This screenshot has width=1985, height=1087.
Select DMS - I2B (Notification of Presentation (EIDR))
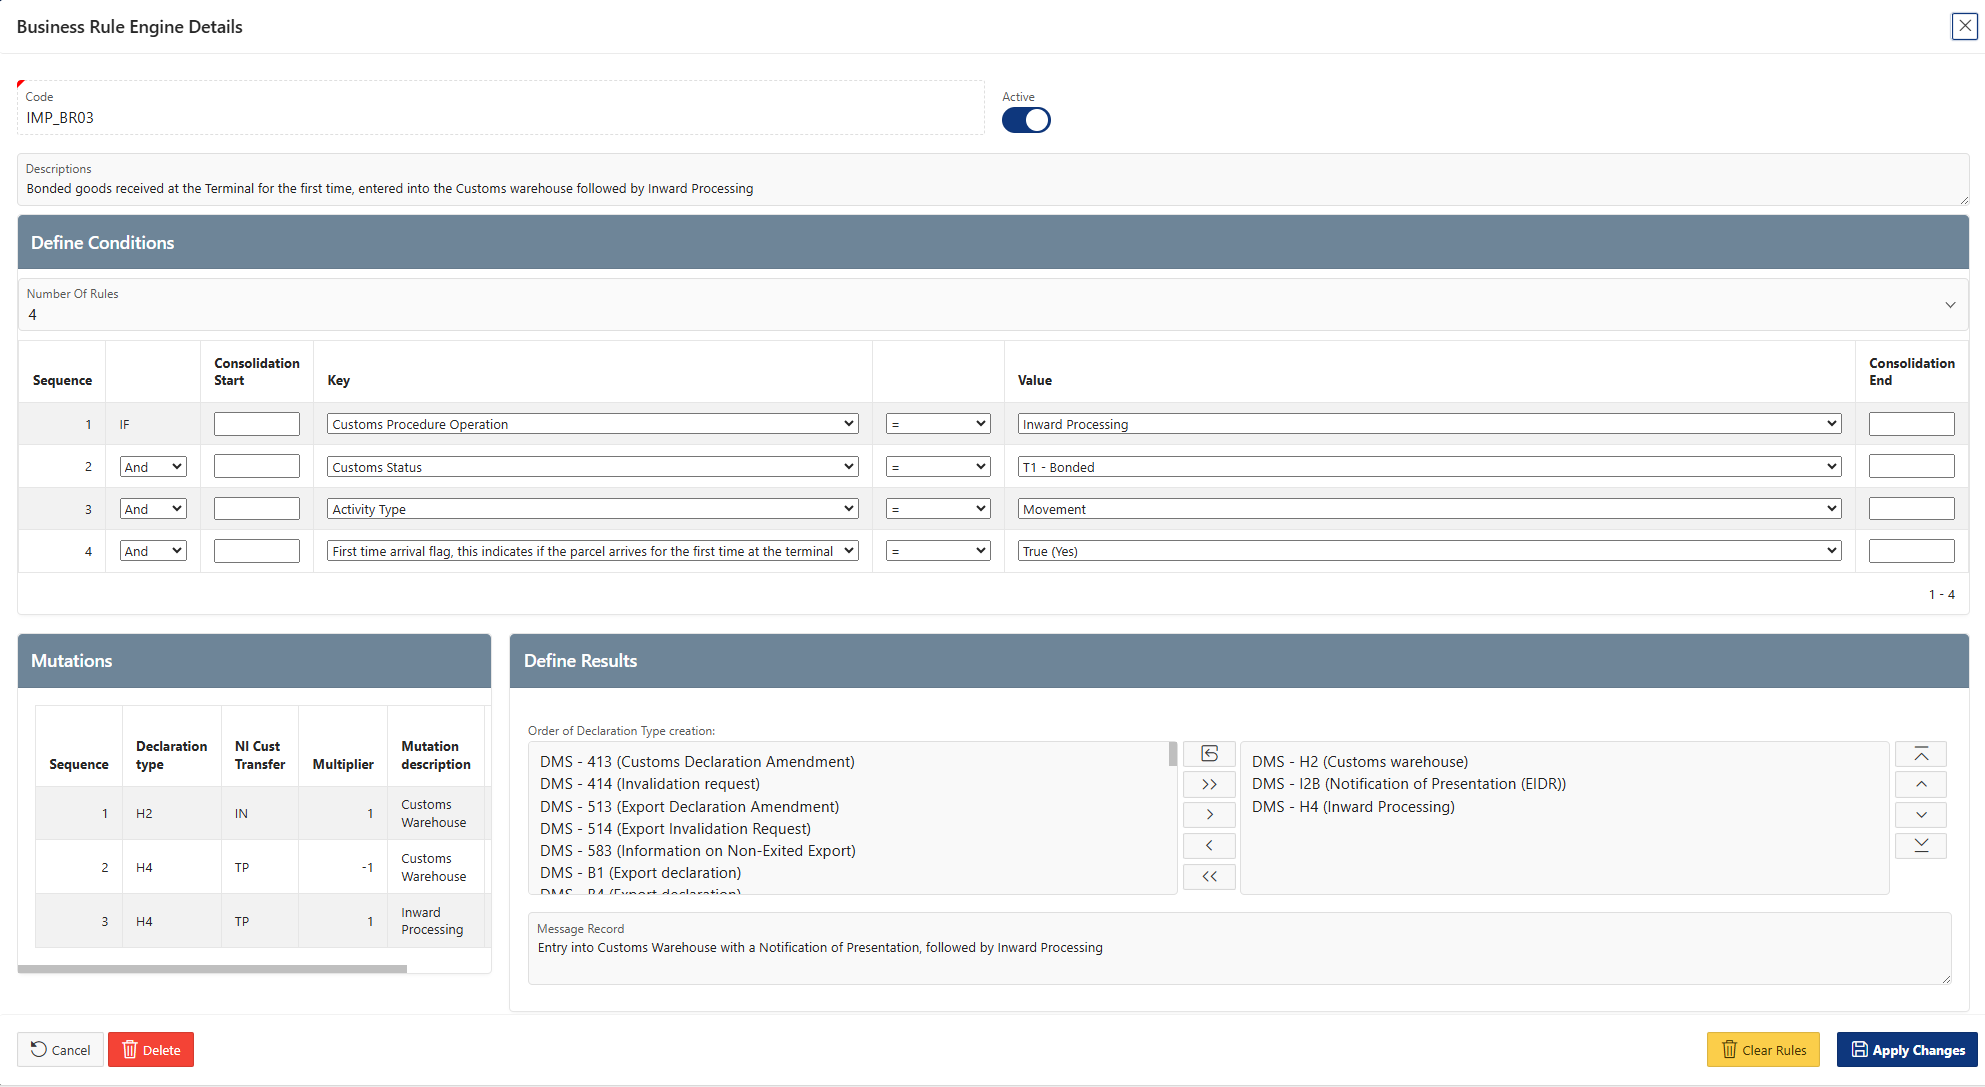tap(1409, 784)
